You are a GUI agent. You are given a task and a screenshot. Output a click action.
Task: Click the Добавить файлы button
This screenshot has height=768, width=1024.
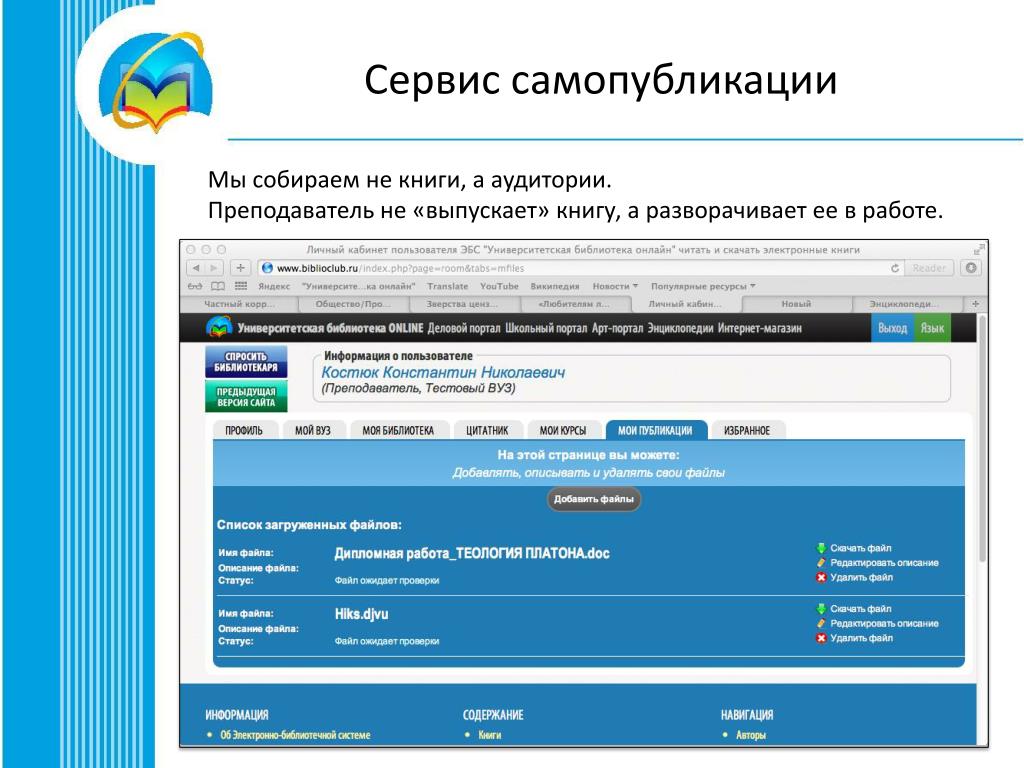pyautogui.click(x=594, y=499)
